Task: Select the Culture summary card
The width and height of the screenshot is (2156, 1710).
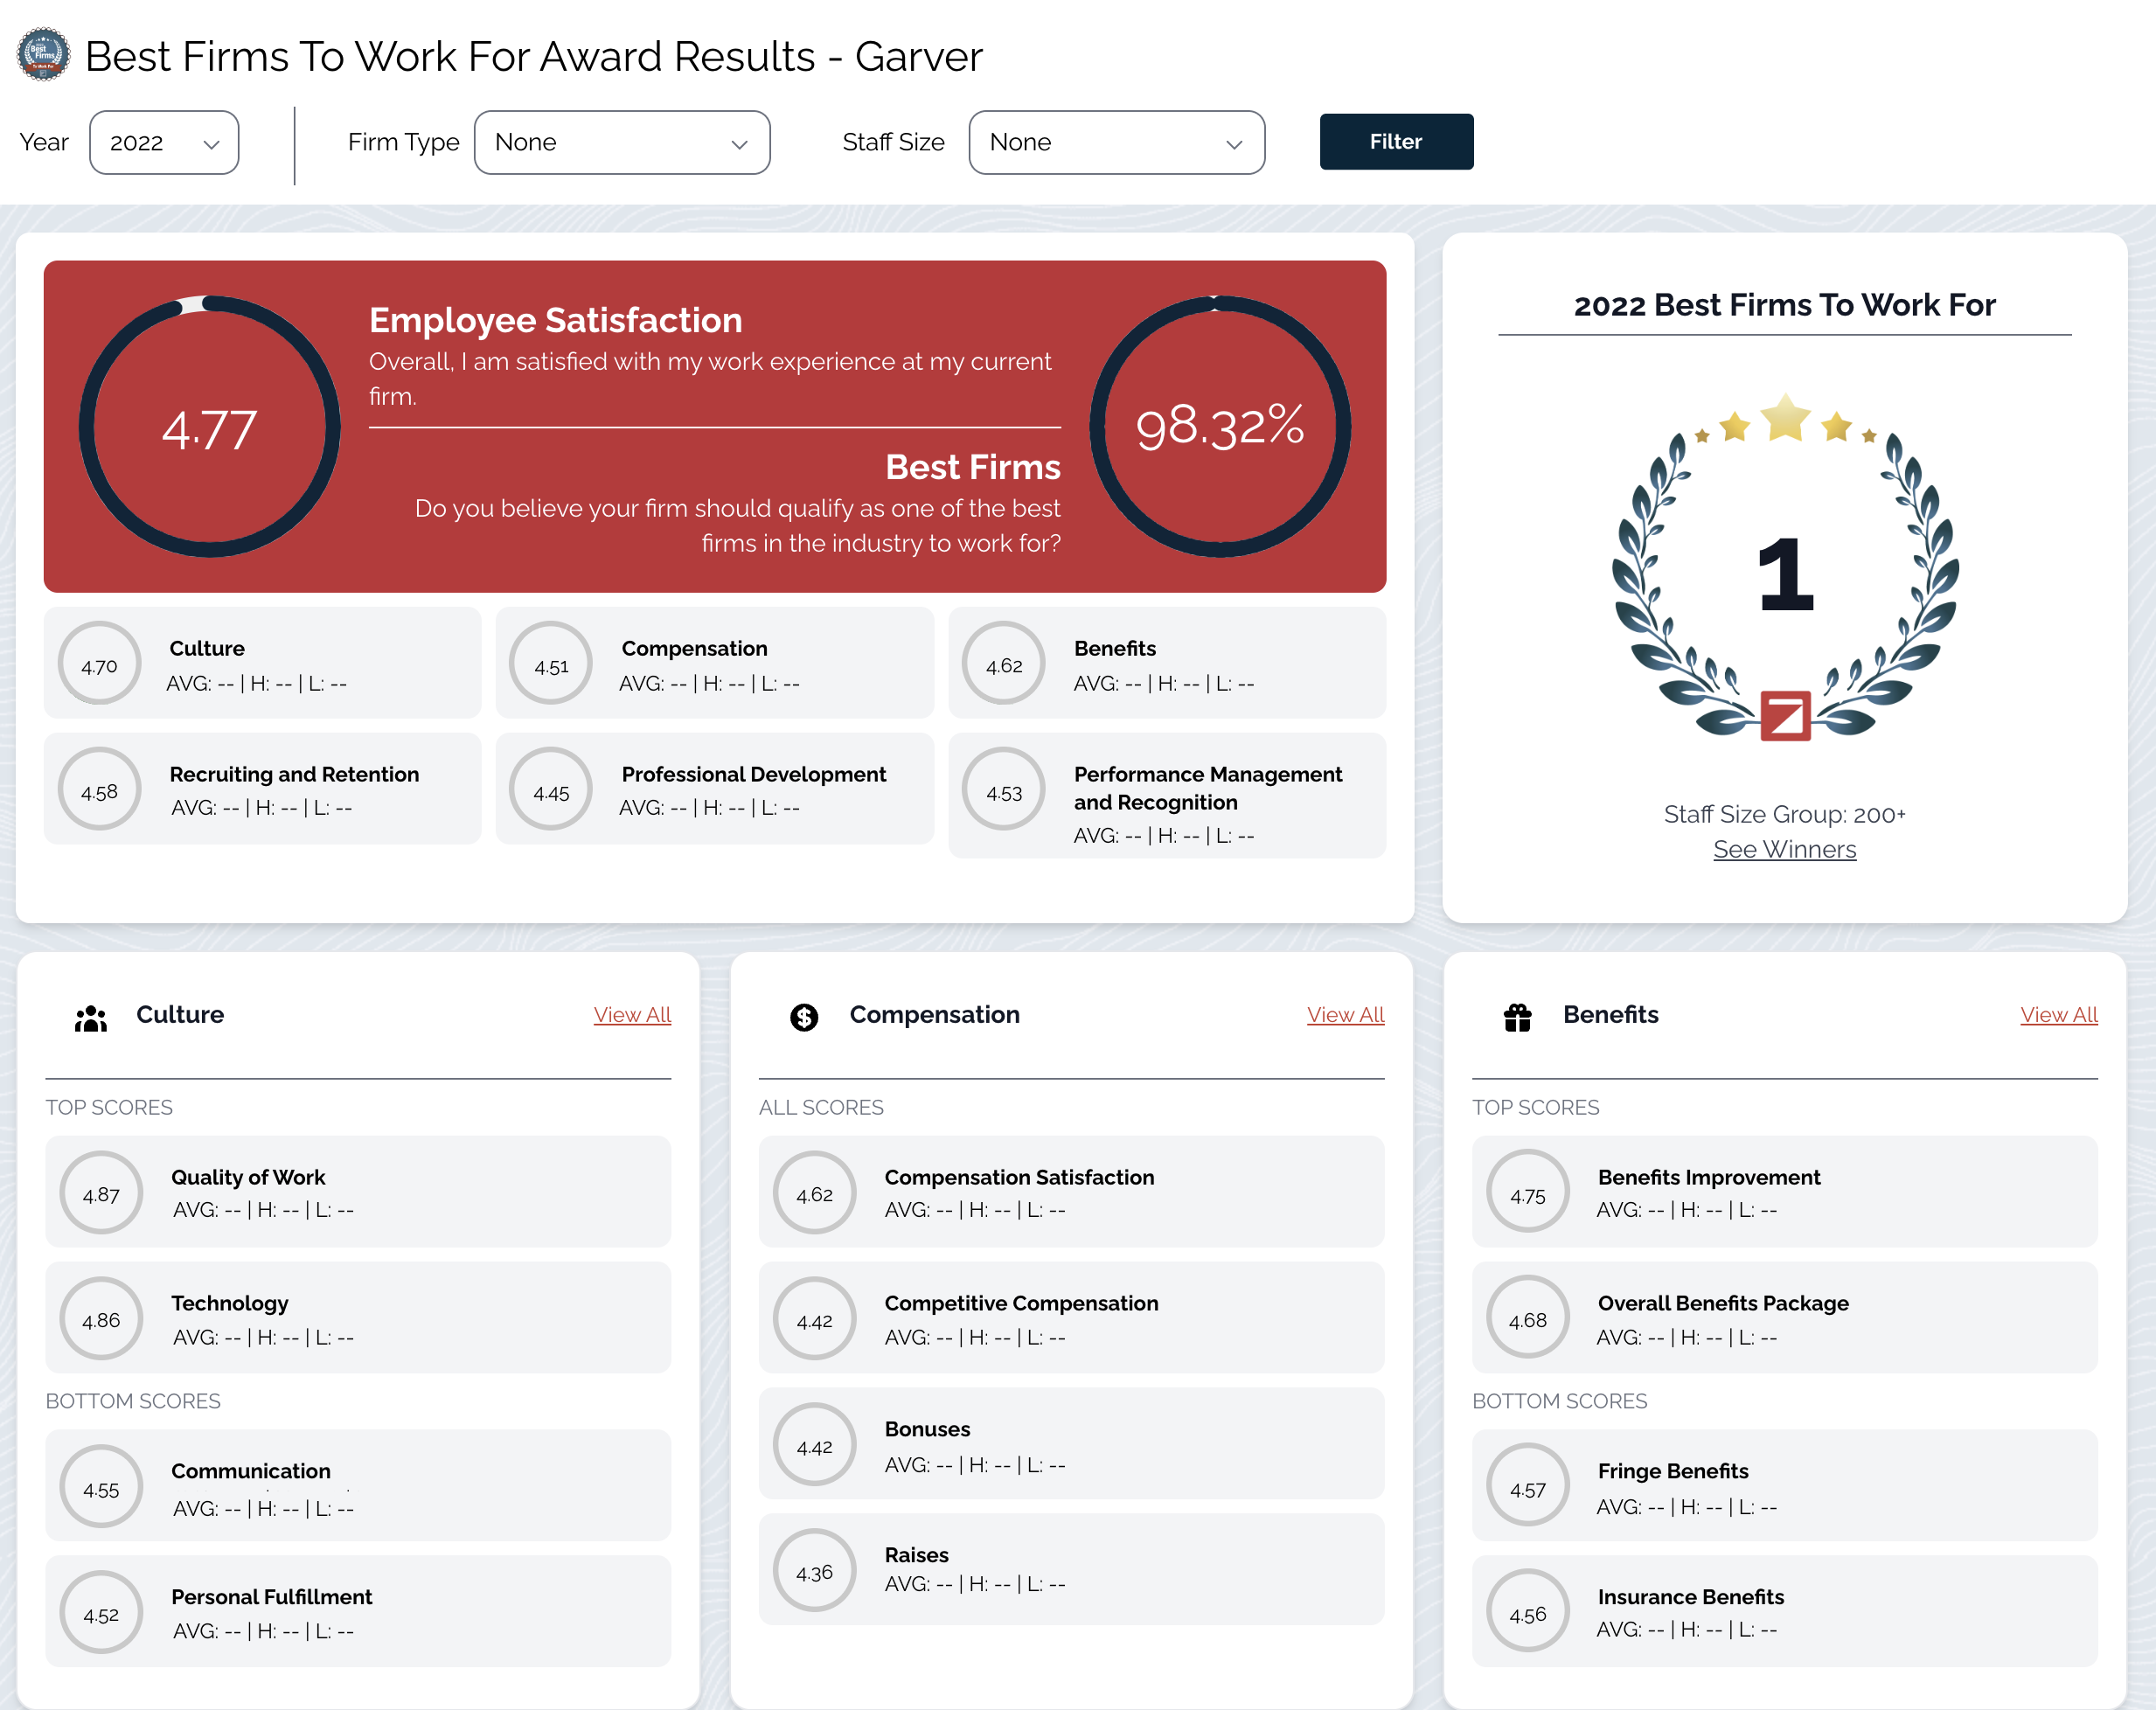Action: [262, 663]
